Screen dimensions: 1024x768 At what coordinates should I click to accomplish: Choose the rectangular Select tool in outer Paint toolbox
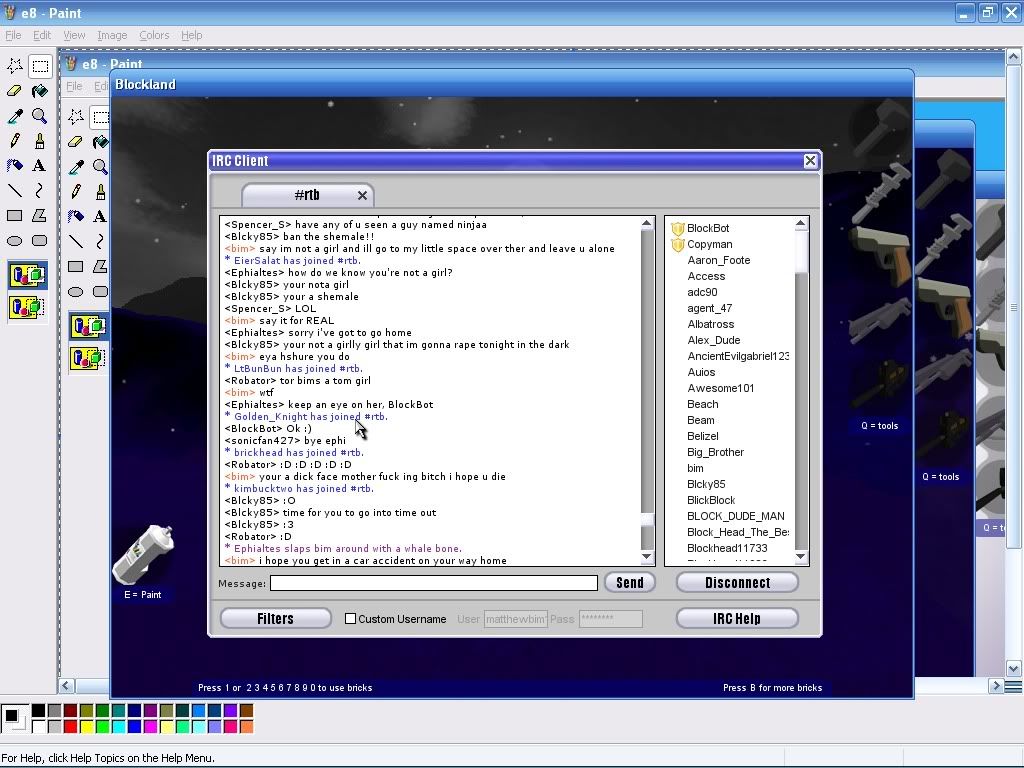pyautogui.click(x=40, y=65)
